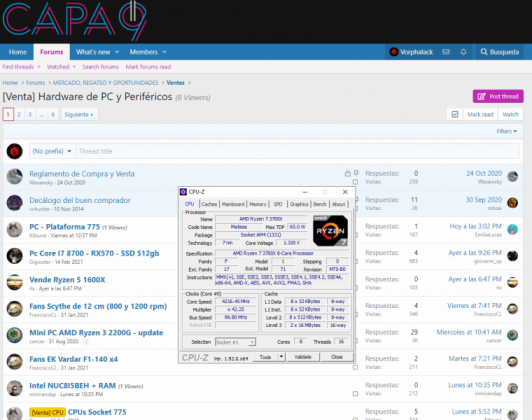Switch to the About tab in CPU-Z

point(339,204)
